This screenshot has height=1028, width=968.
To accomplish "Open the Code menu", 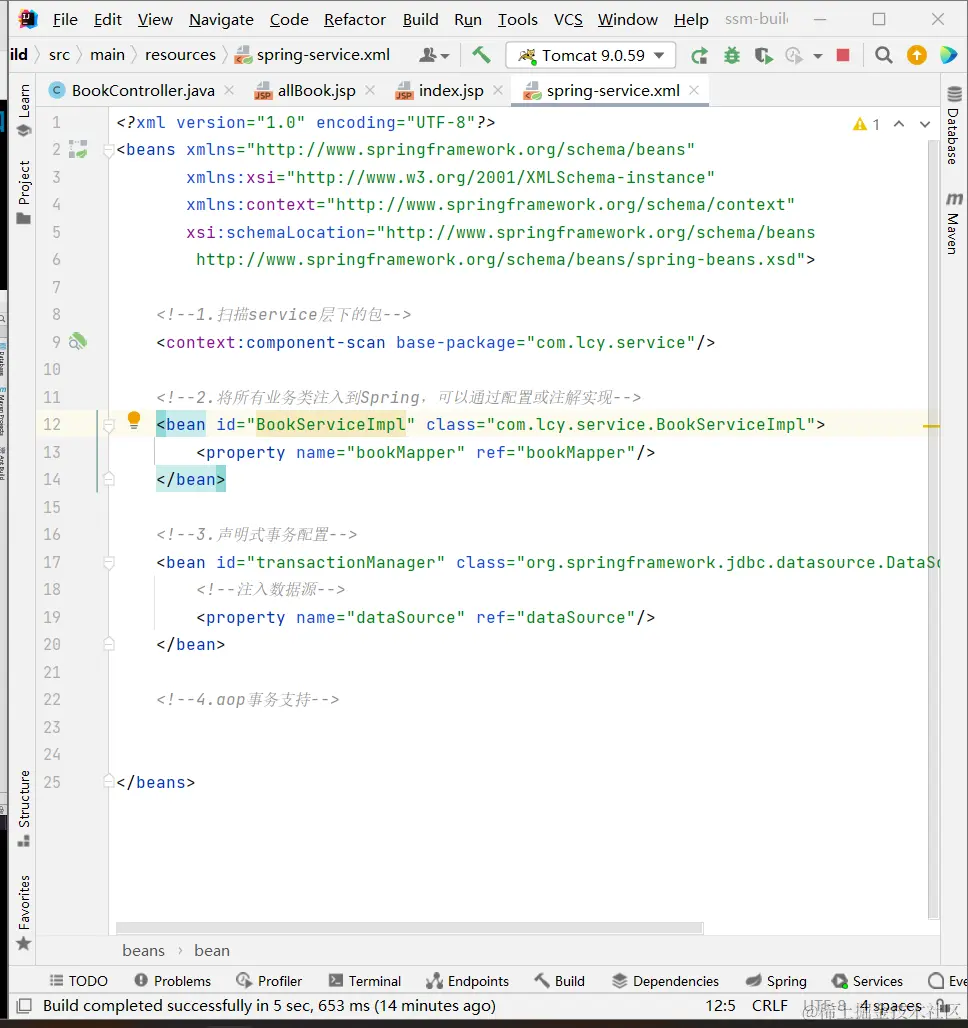I will [x=289, y=20].
